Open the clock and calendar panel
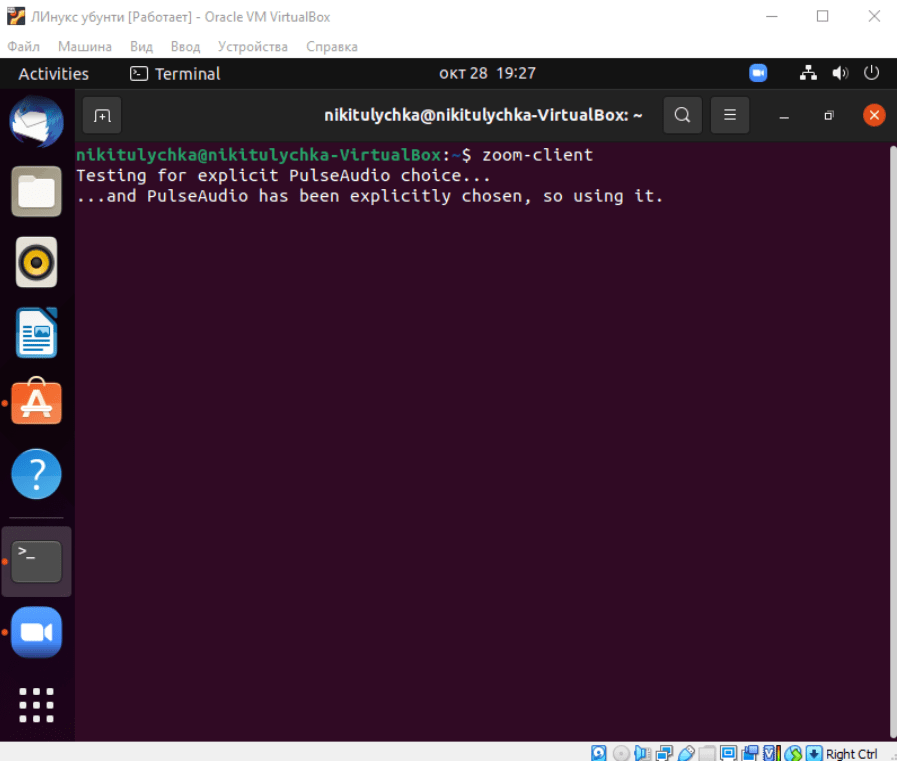 [x=487, y=74]
